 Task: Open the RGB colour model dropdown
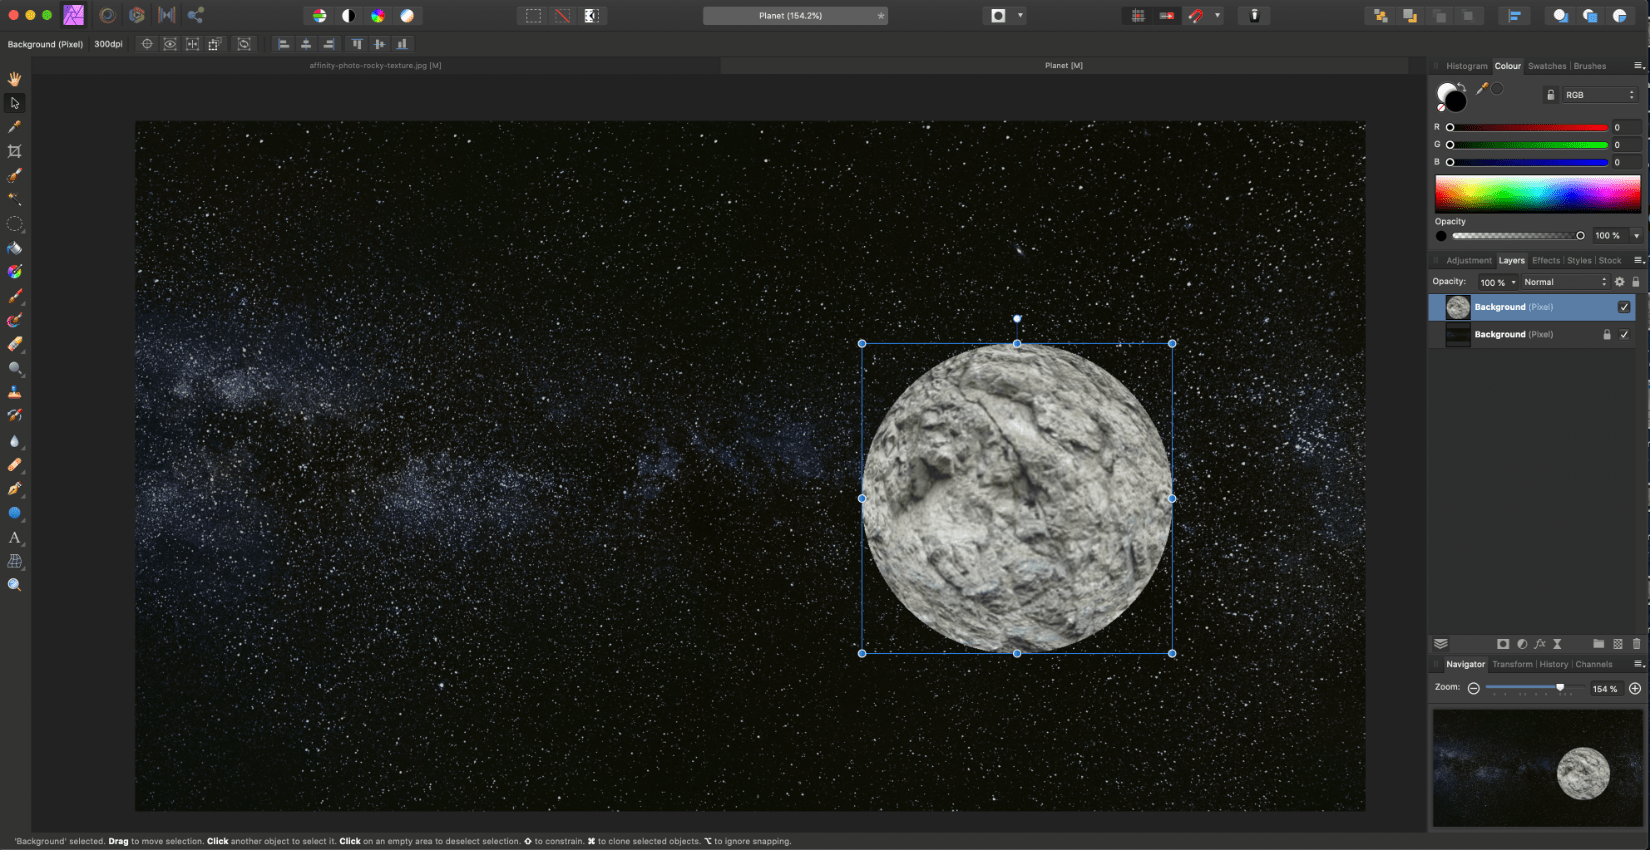[x=1599, y=95]
